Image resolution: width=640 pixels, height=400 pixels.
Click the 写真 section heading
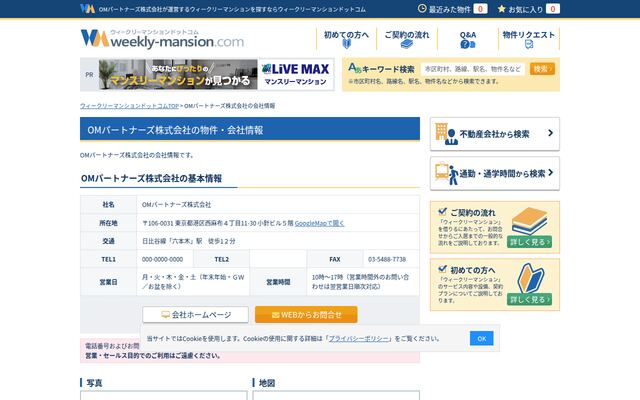coord(94,383)
